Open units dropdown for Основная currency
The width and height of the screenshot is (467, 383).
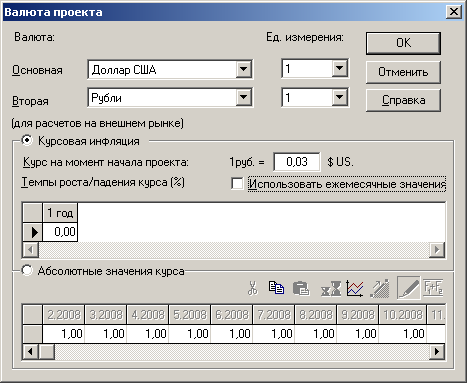339,68
